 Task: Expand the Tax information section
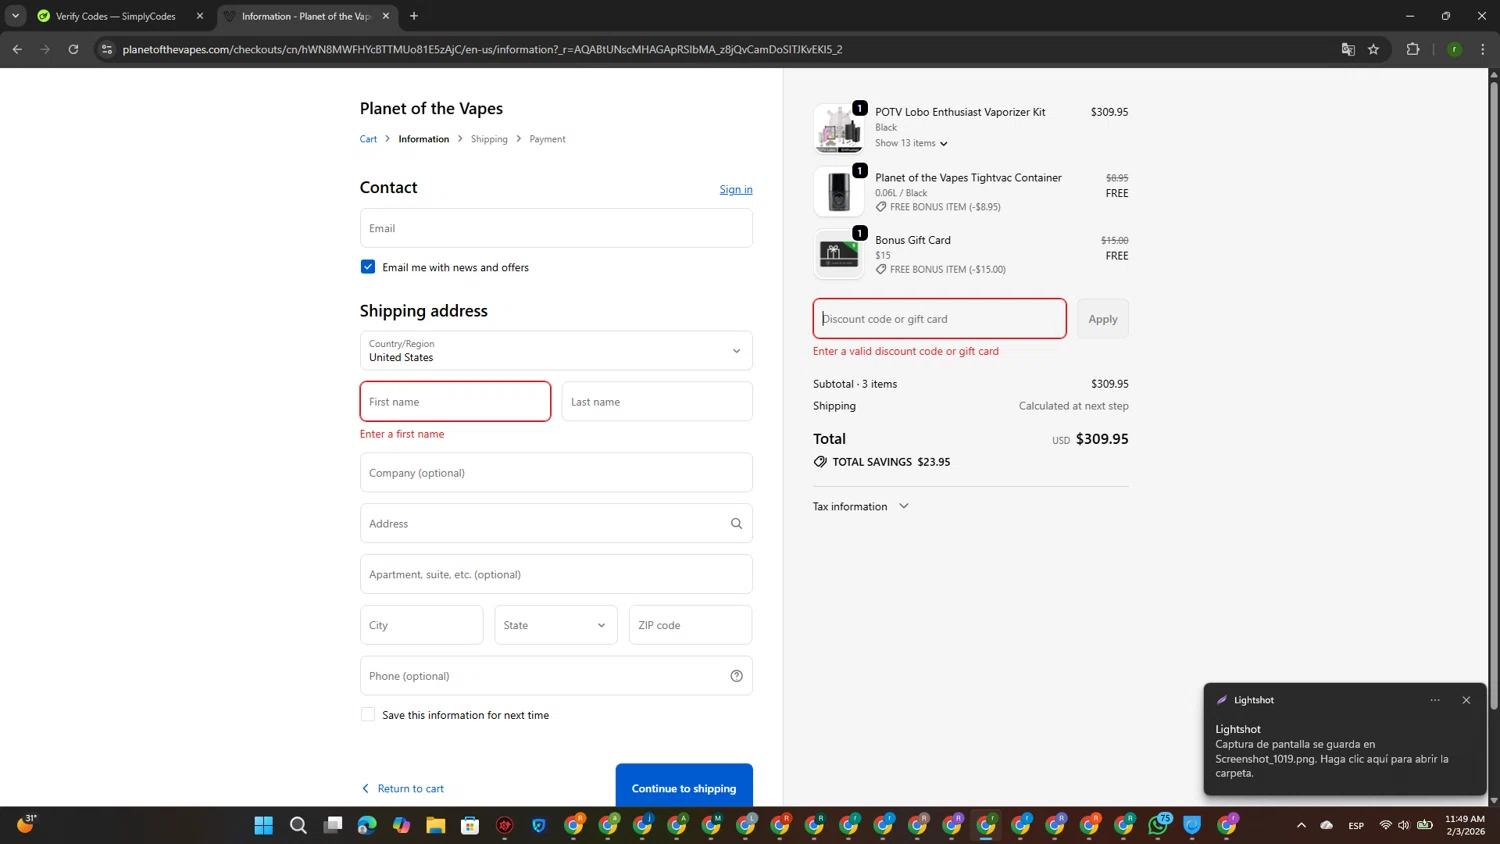point(861,506)
